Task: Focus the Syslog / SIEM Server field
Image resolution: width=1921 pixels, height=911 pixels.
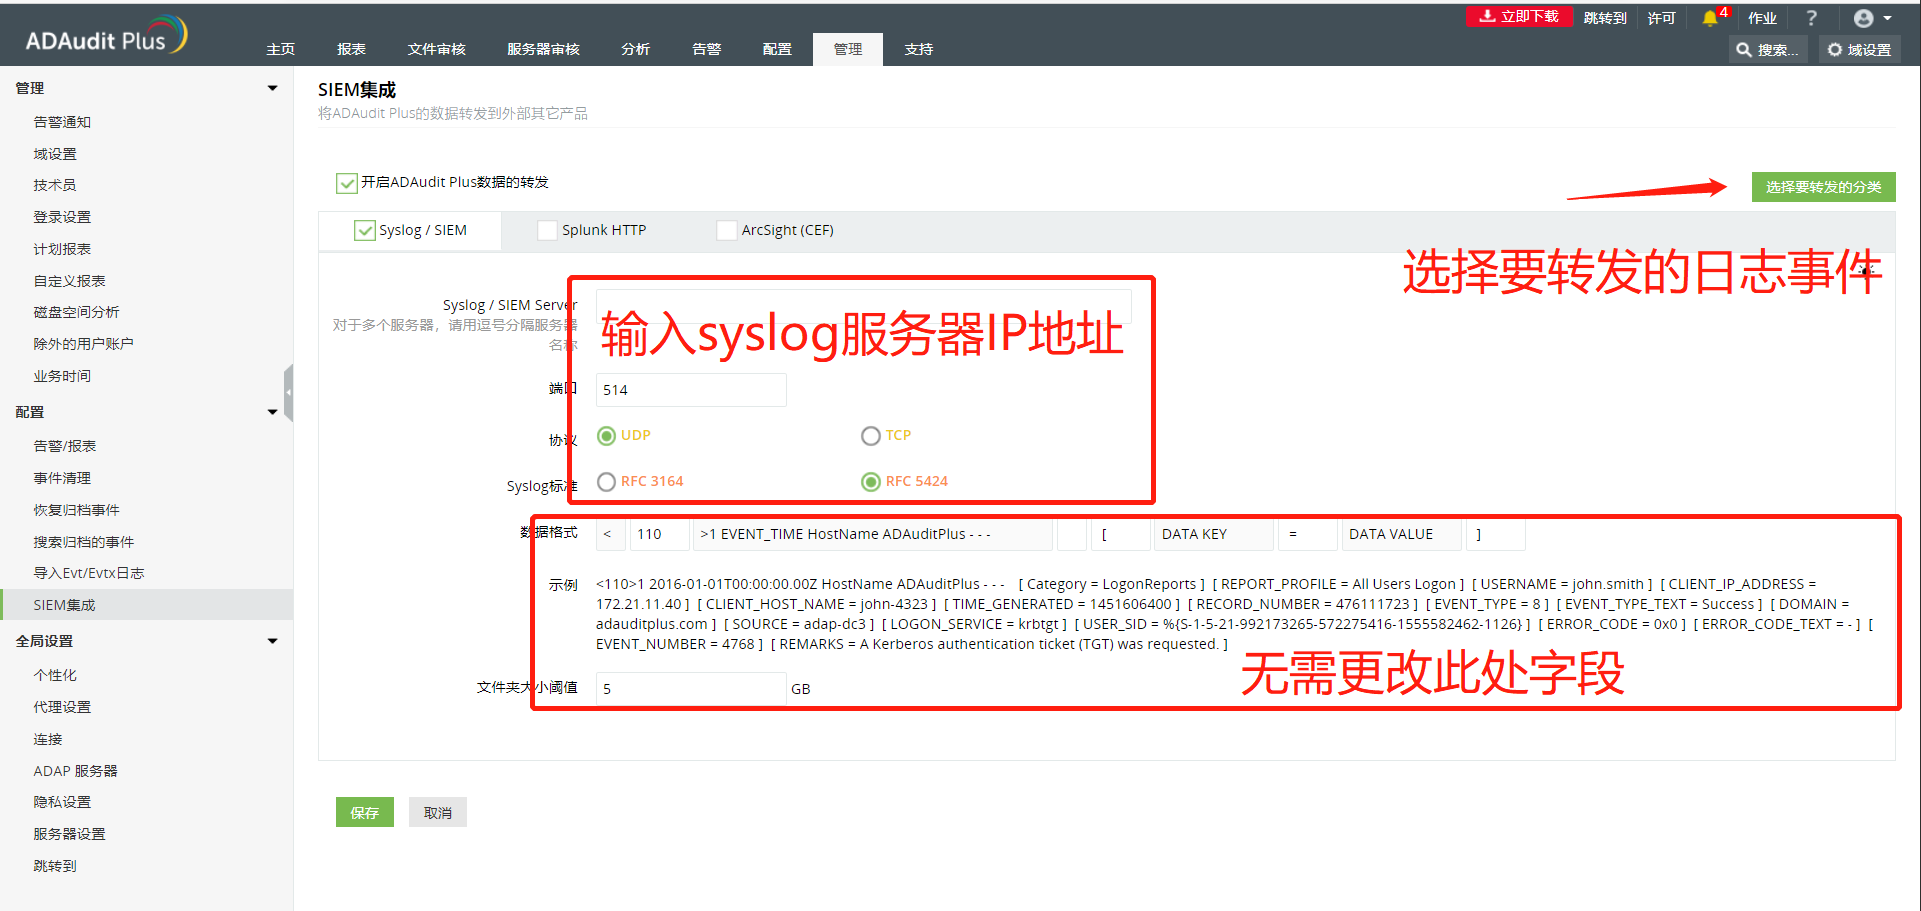Action: coord(863,305)
